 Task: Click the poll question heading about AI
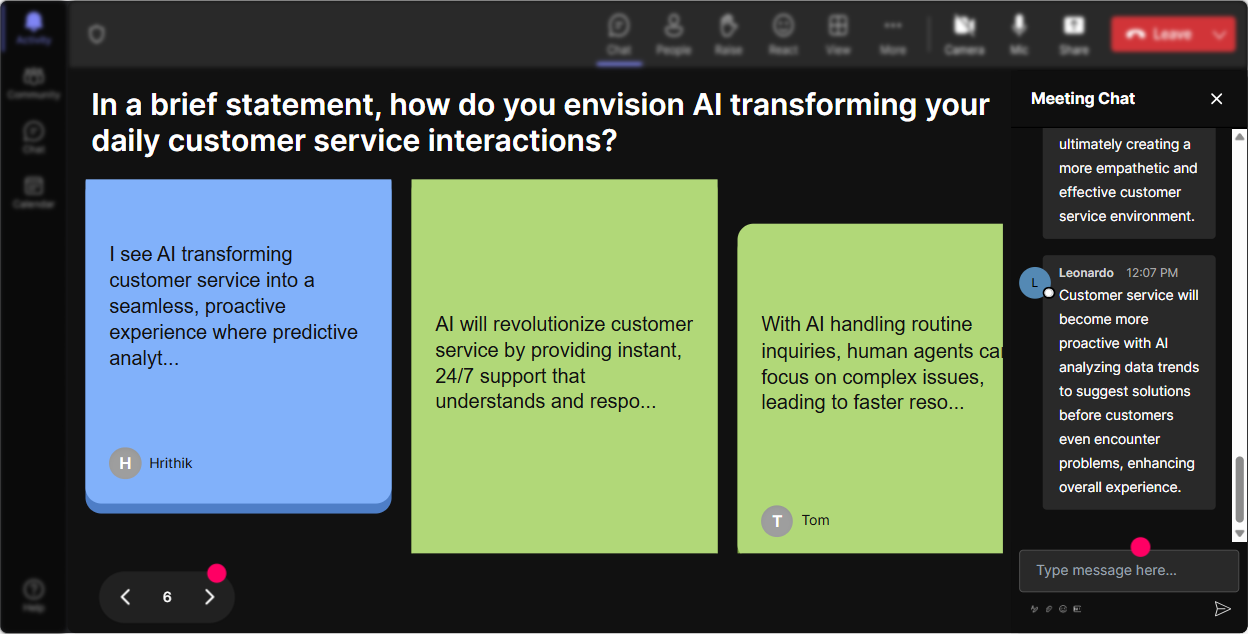click(540, 123)
